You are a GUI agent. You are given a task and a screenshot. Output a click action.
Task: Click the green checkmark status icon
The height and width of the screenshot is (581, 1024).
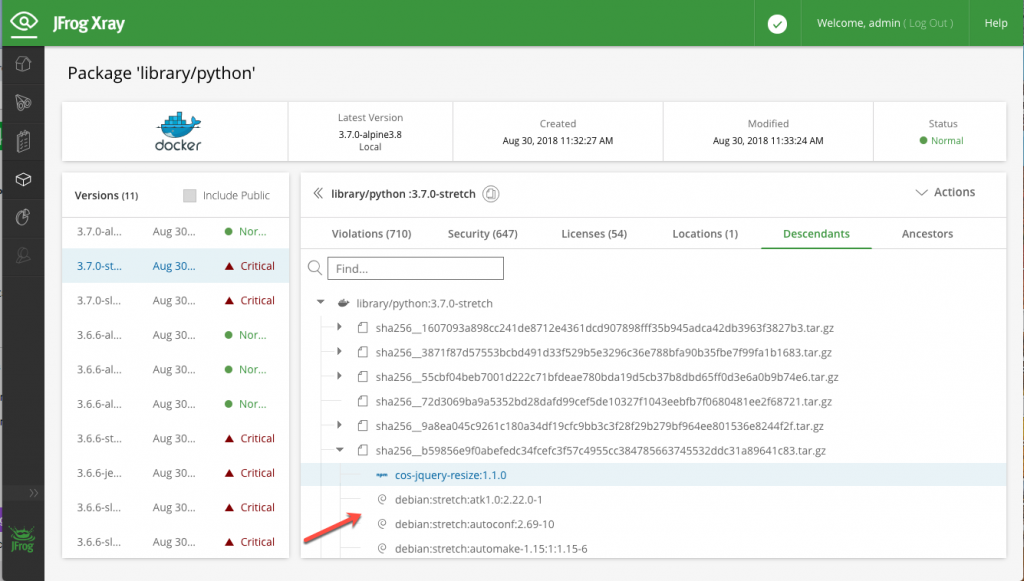(x=777, y=24)
